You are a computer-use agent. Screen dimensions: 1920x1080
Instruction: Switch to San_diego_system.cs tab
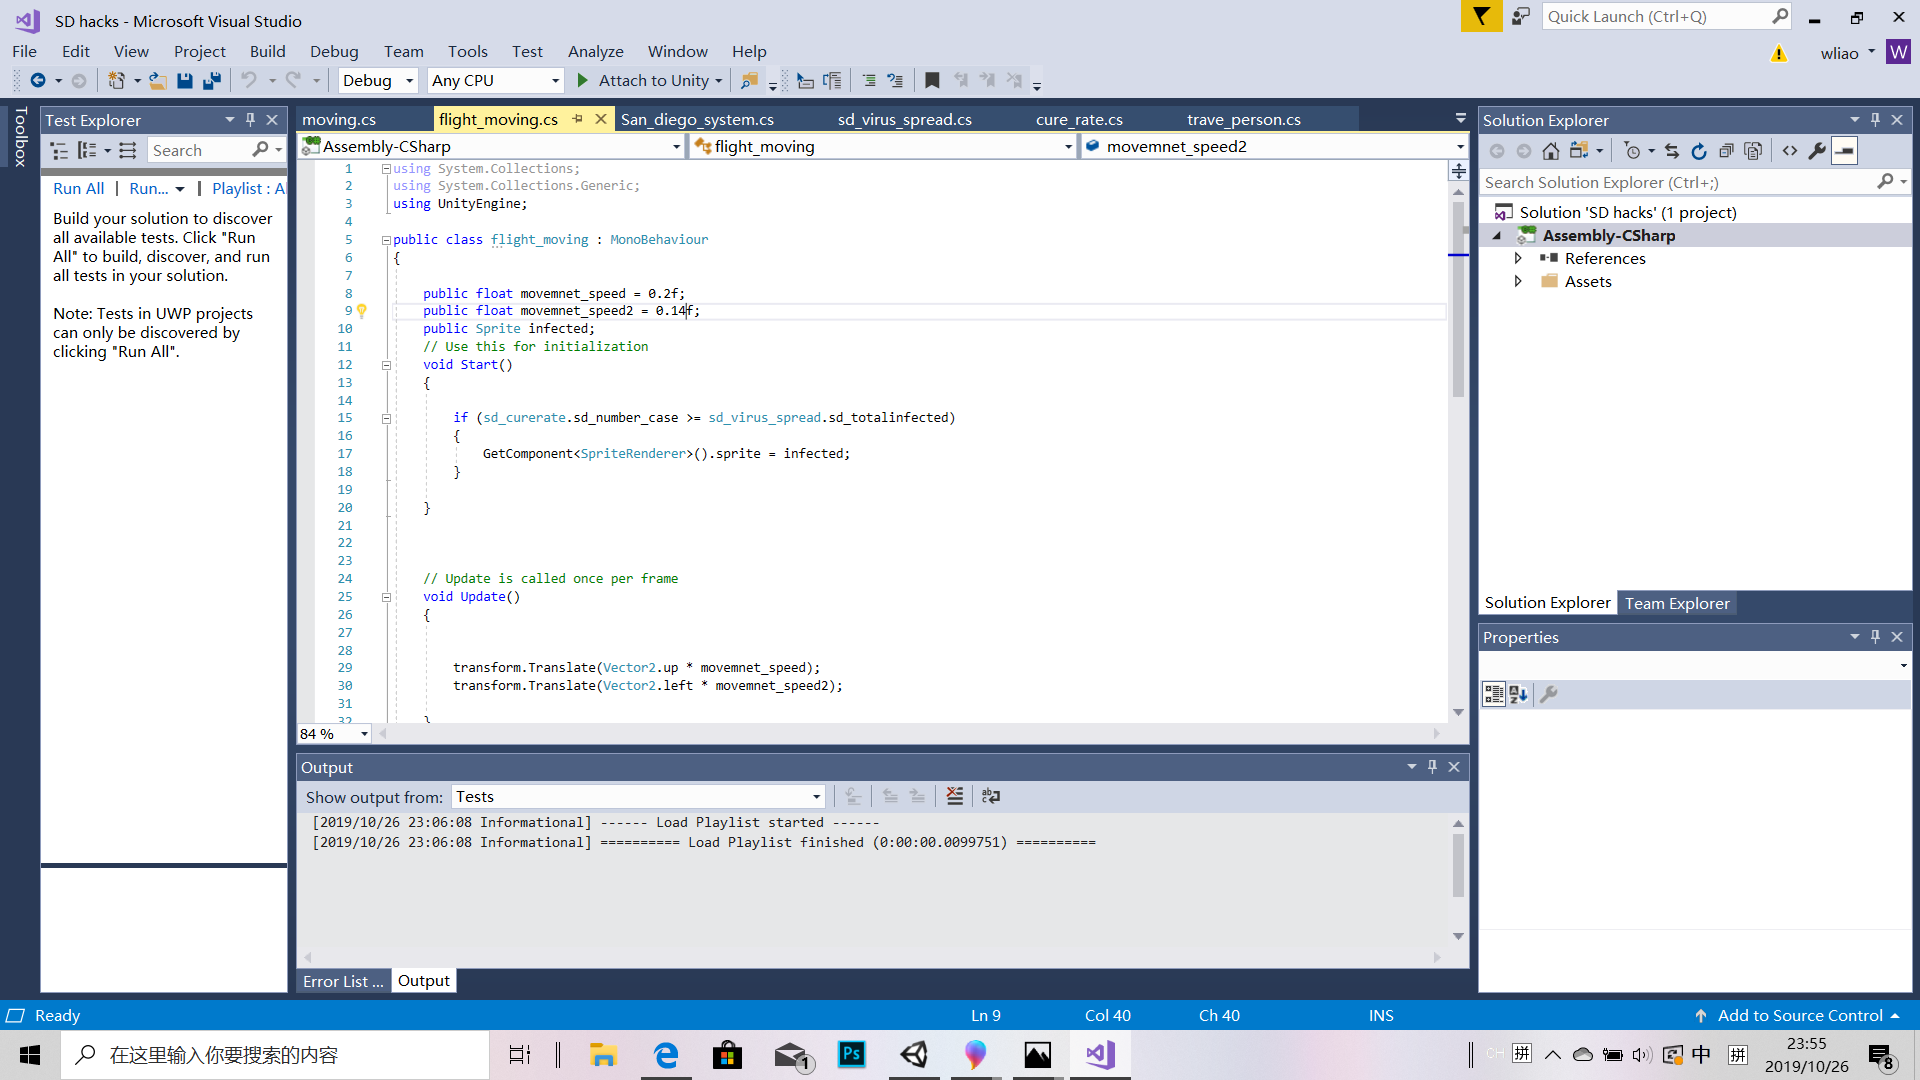697,119
